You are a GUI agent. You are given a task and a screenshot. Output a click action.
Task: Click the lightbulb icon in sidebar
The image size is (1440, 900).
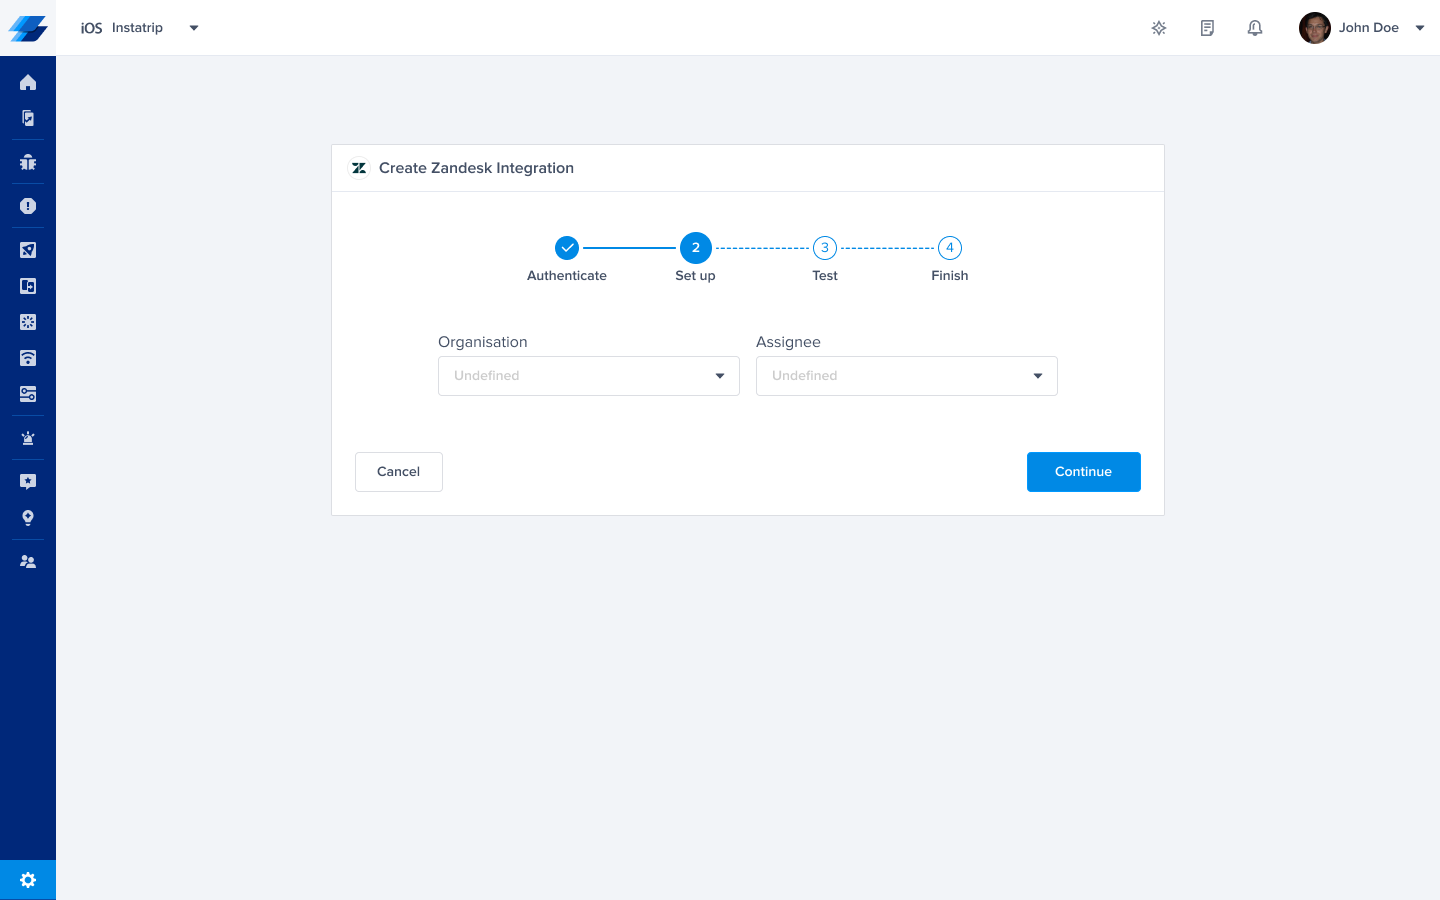(x=28, y=518)
